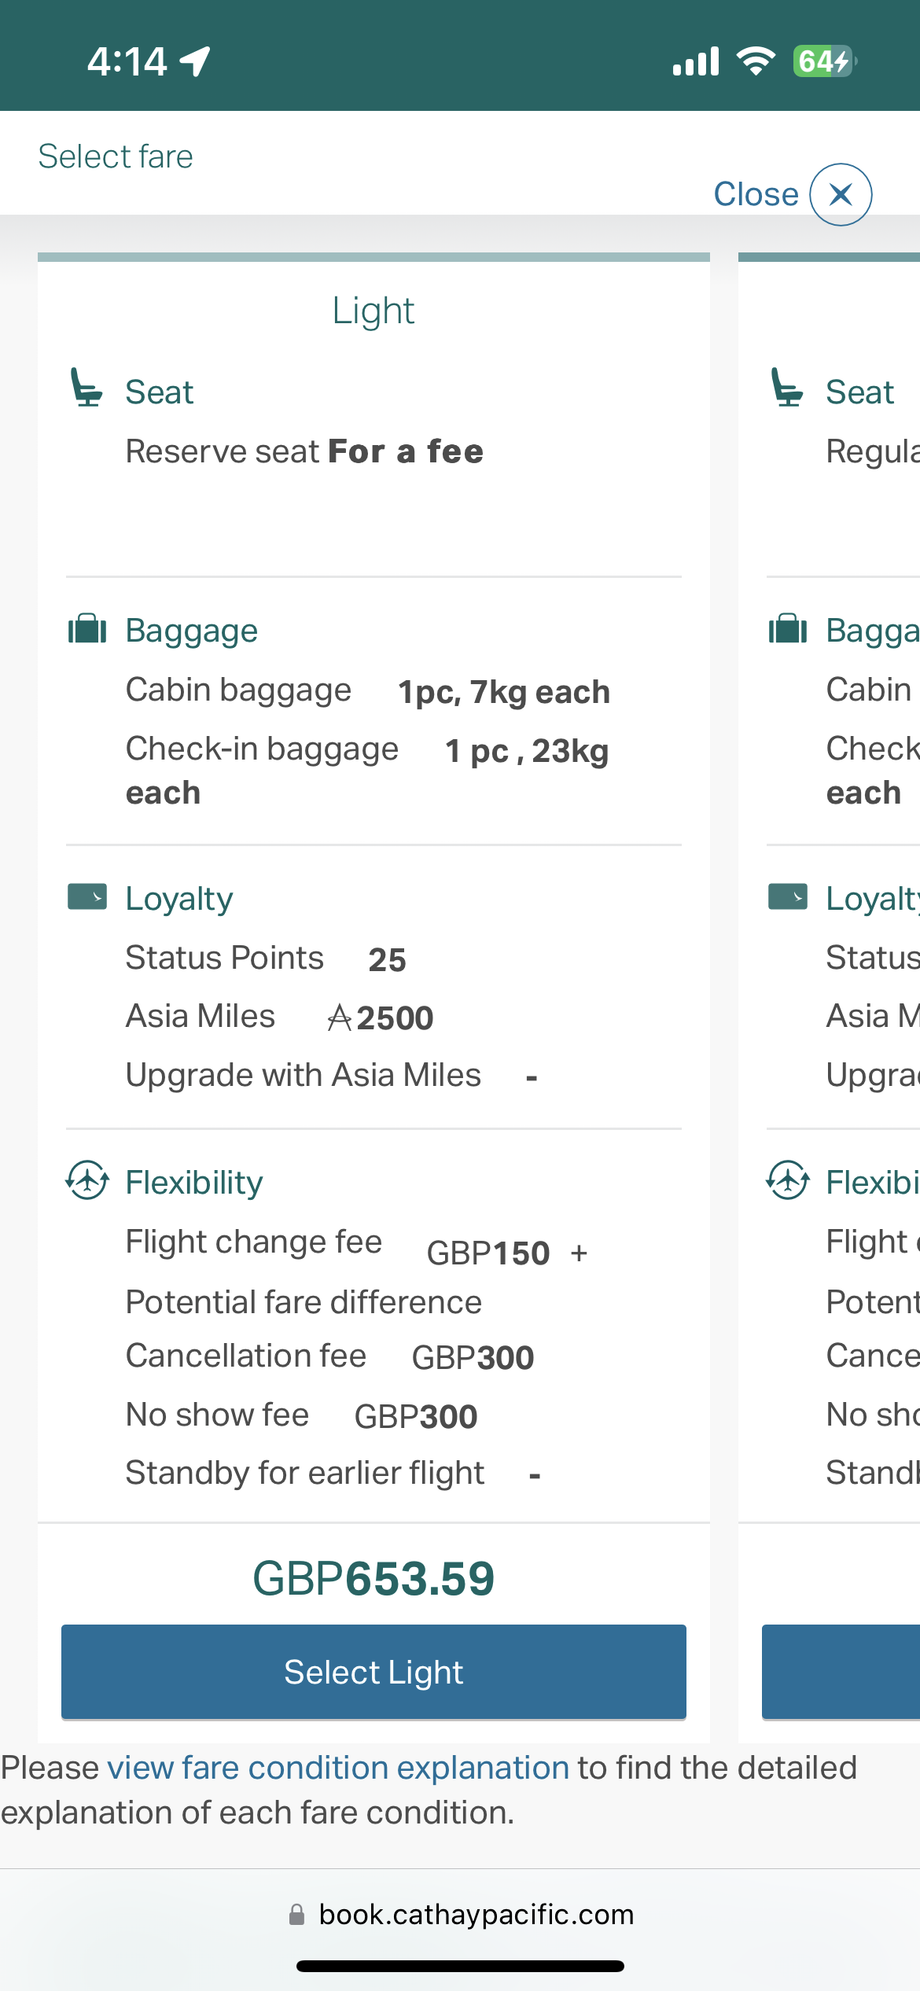This screenshot has height=1991, width=920.
Task: Click the Loyalty card icon on Light fare
Action: 87,896
